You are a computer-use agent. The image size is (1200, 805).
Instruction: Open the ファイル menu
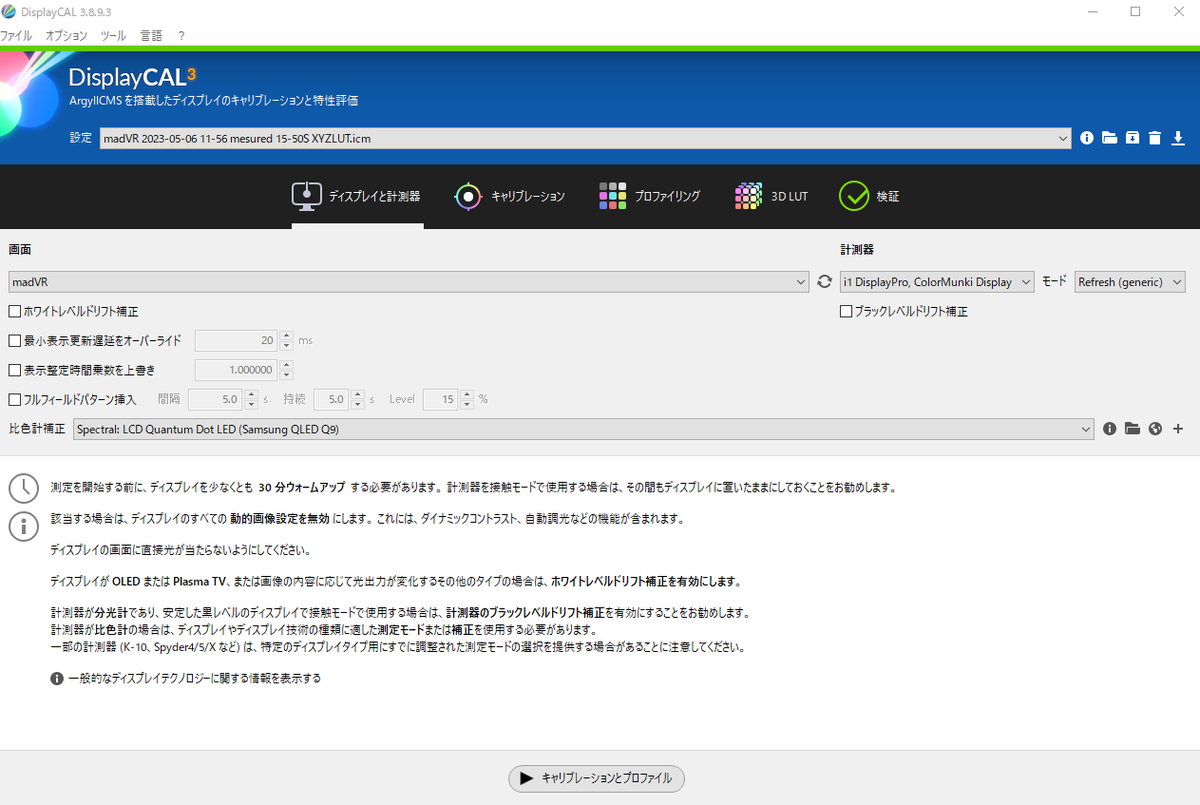pyautogui.click(x=16, y=35)
